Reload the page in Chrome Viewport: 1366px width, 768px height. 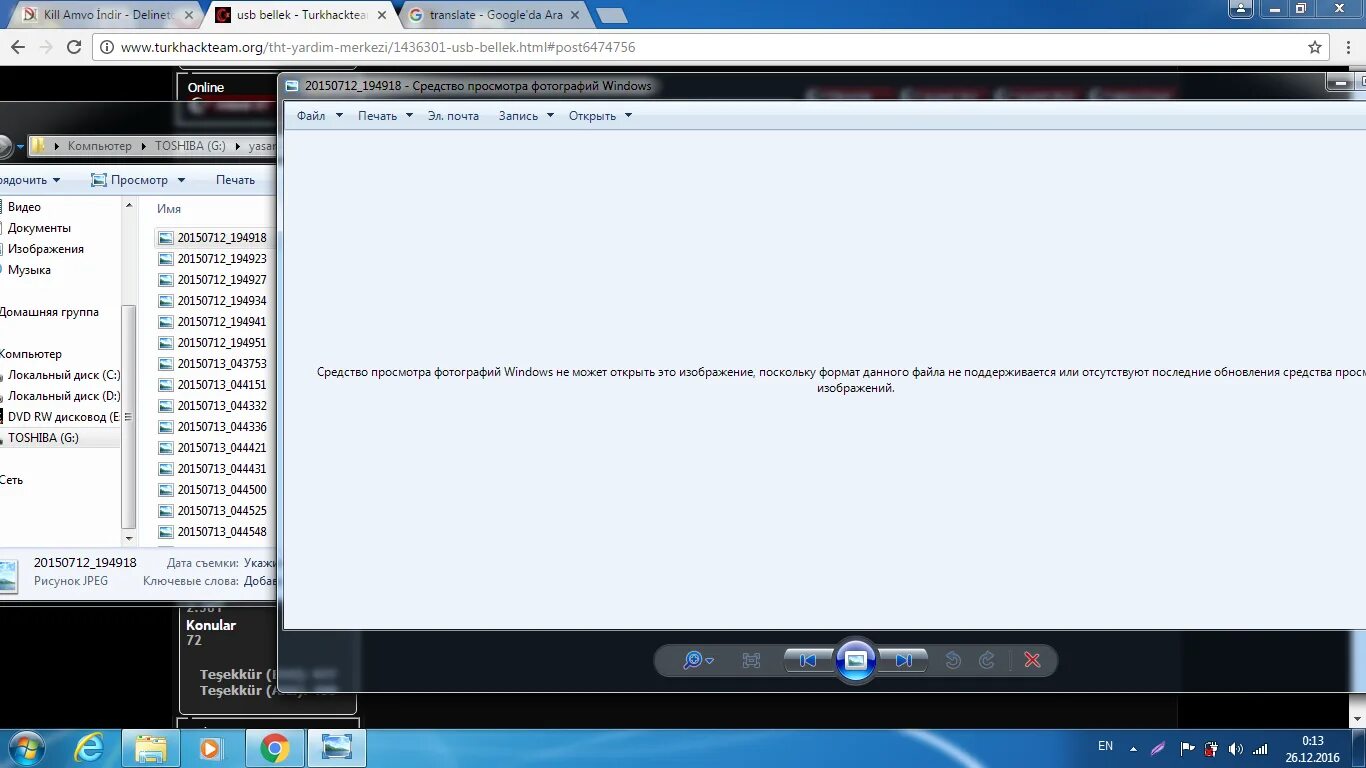click(74, 47)
